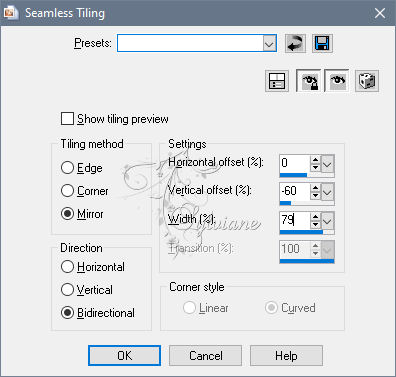396x377 pixels.
Task: Click the Horizontal offset blue slider bar
Action: tap(293, 175)
